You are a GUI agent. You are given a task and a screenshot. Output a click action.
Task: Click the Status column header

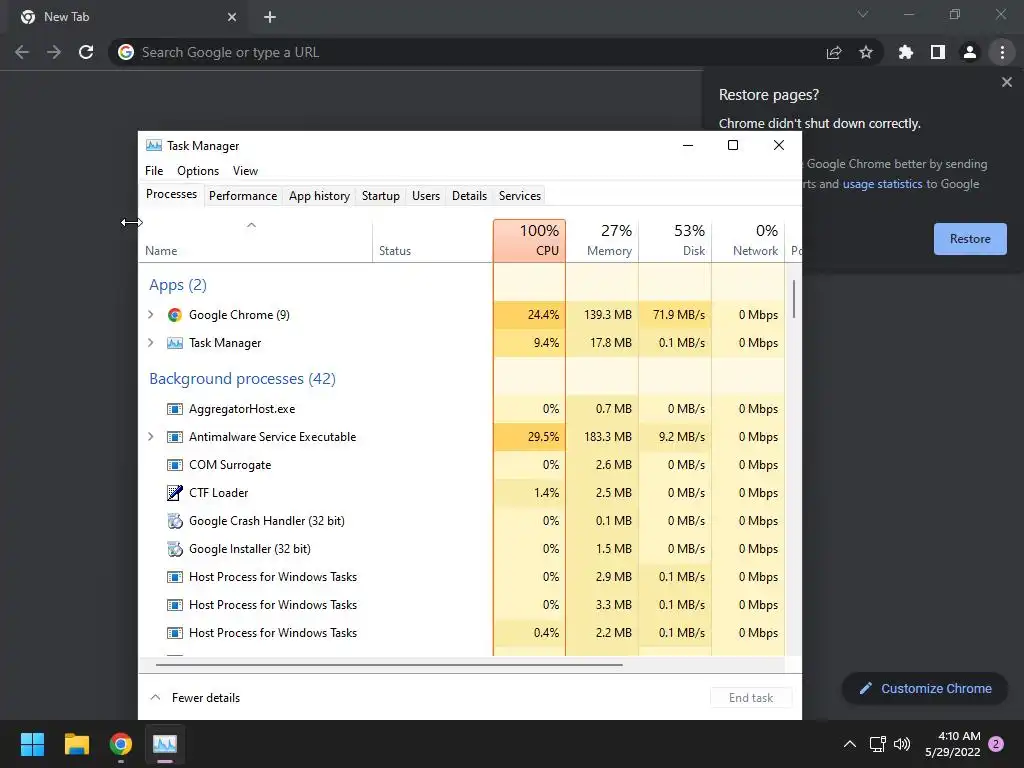click(x=432, y=241)
